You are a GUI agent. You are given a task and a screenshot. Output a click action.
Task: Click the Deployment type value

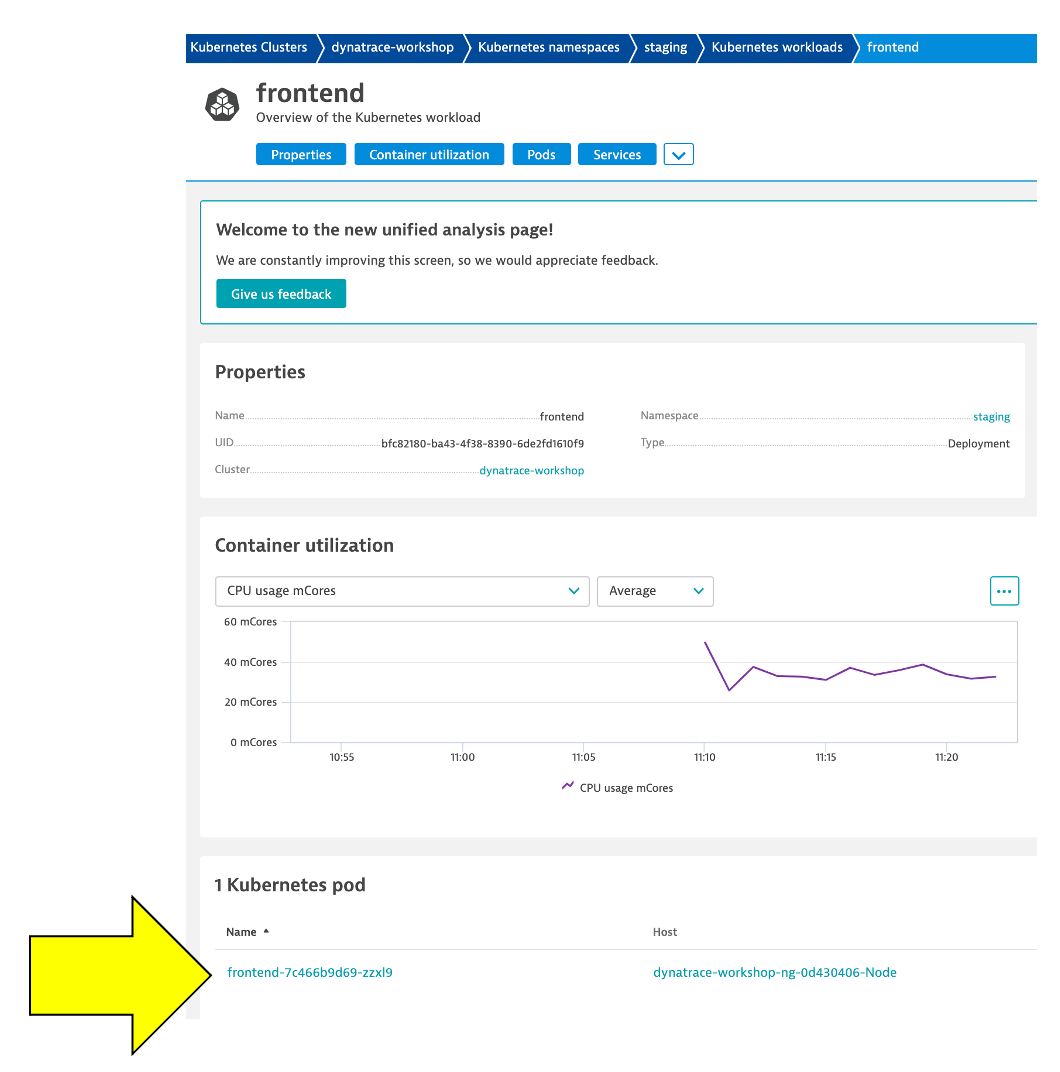point(979,444)
